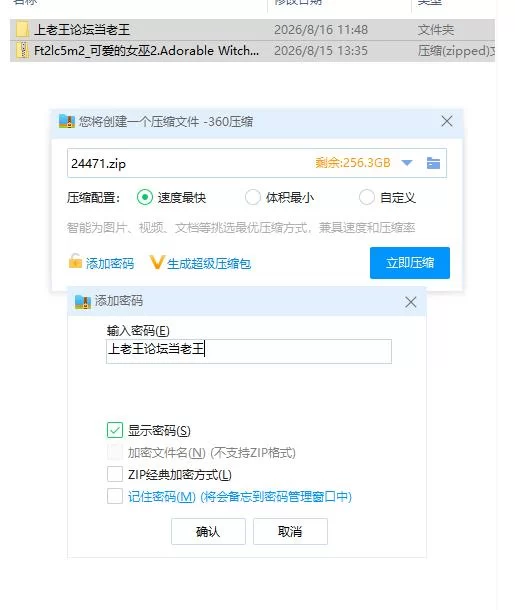Select the Ft2lc5m2_可爱的女巫2 zip file row
Screen dimensions: 515x610
point(252,51)
